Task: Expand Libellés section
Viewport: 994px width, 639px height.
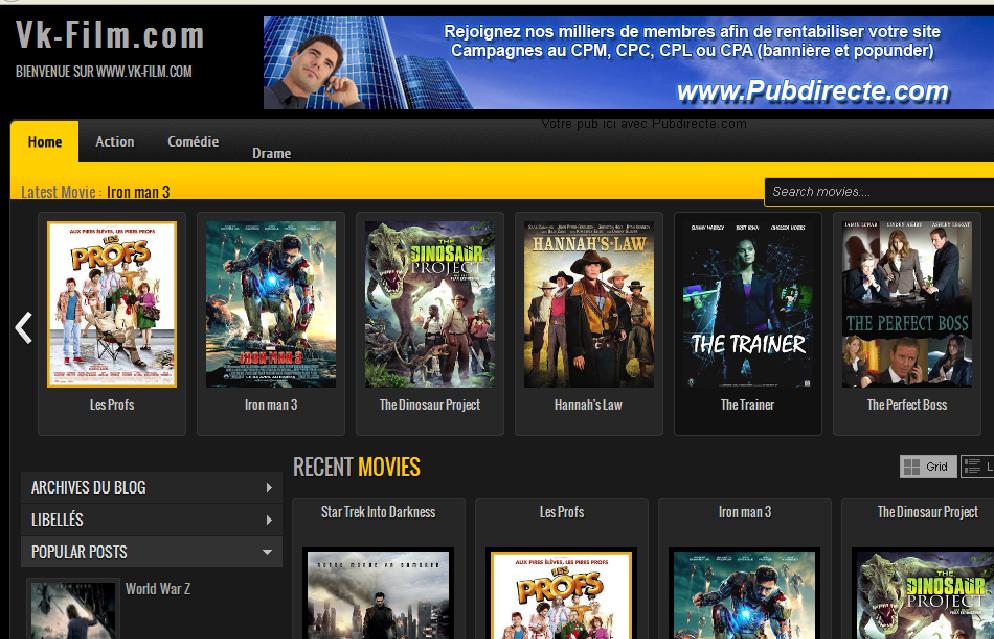Action: coord(152,520)
